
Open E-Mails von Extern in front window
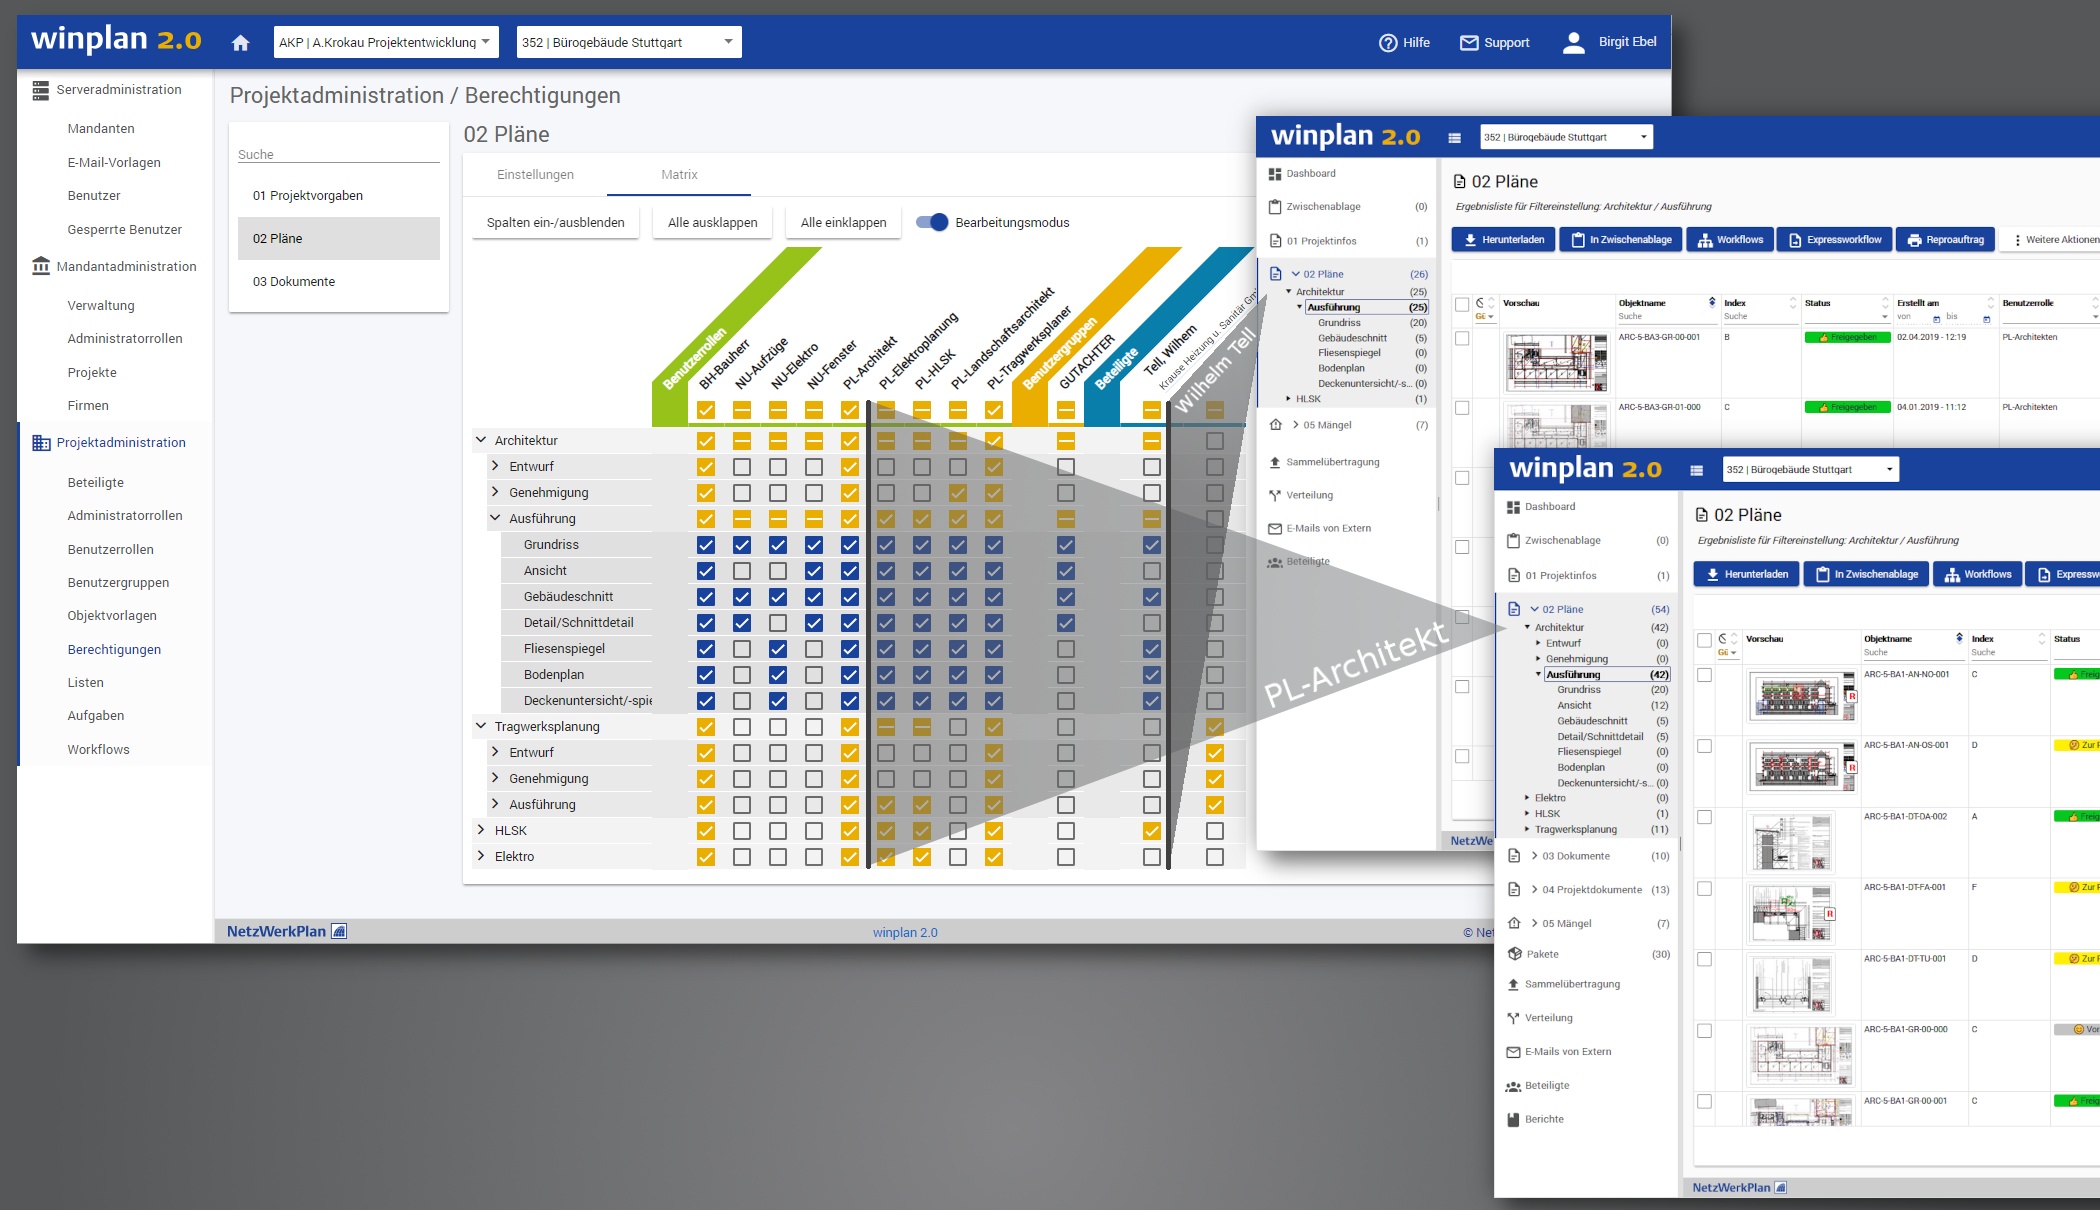tap(1558, 1052)
